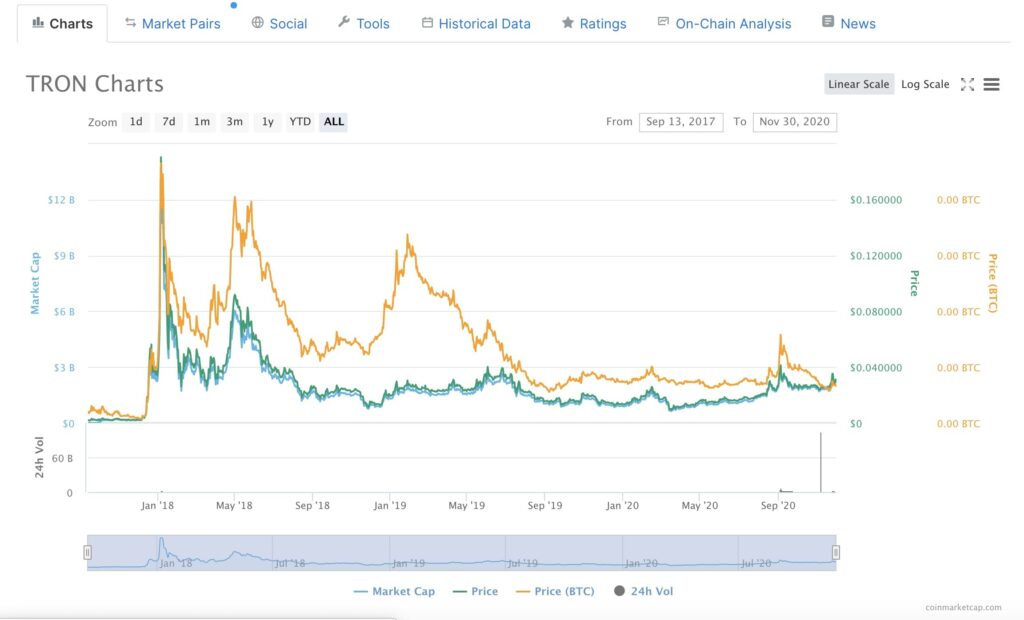Click the Sep '20 x-axis label
Screen dimensions: 1024x620
pyautogui.click(x=778, y=506)
